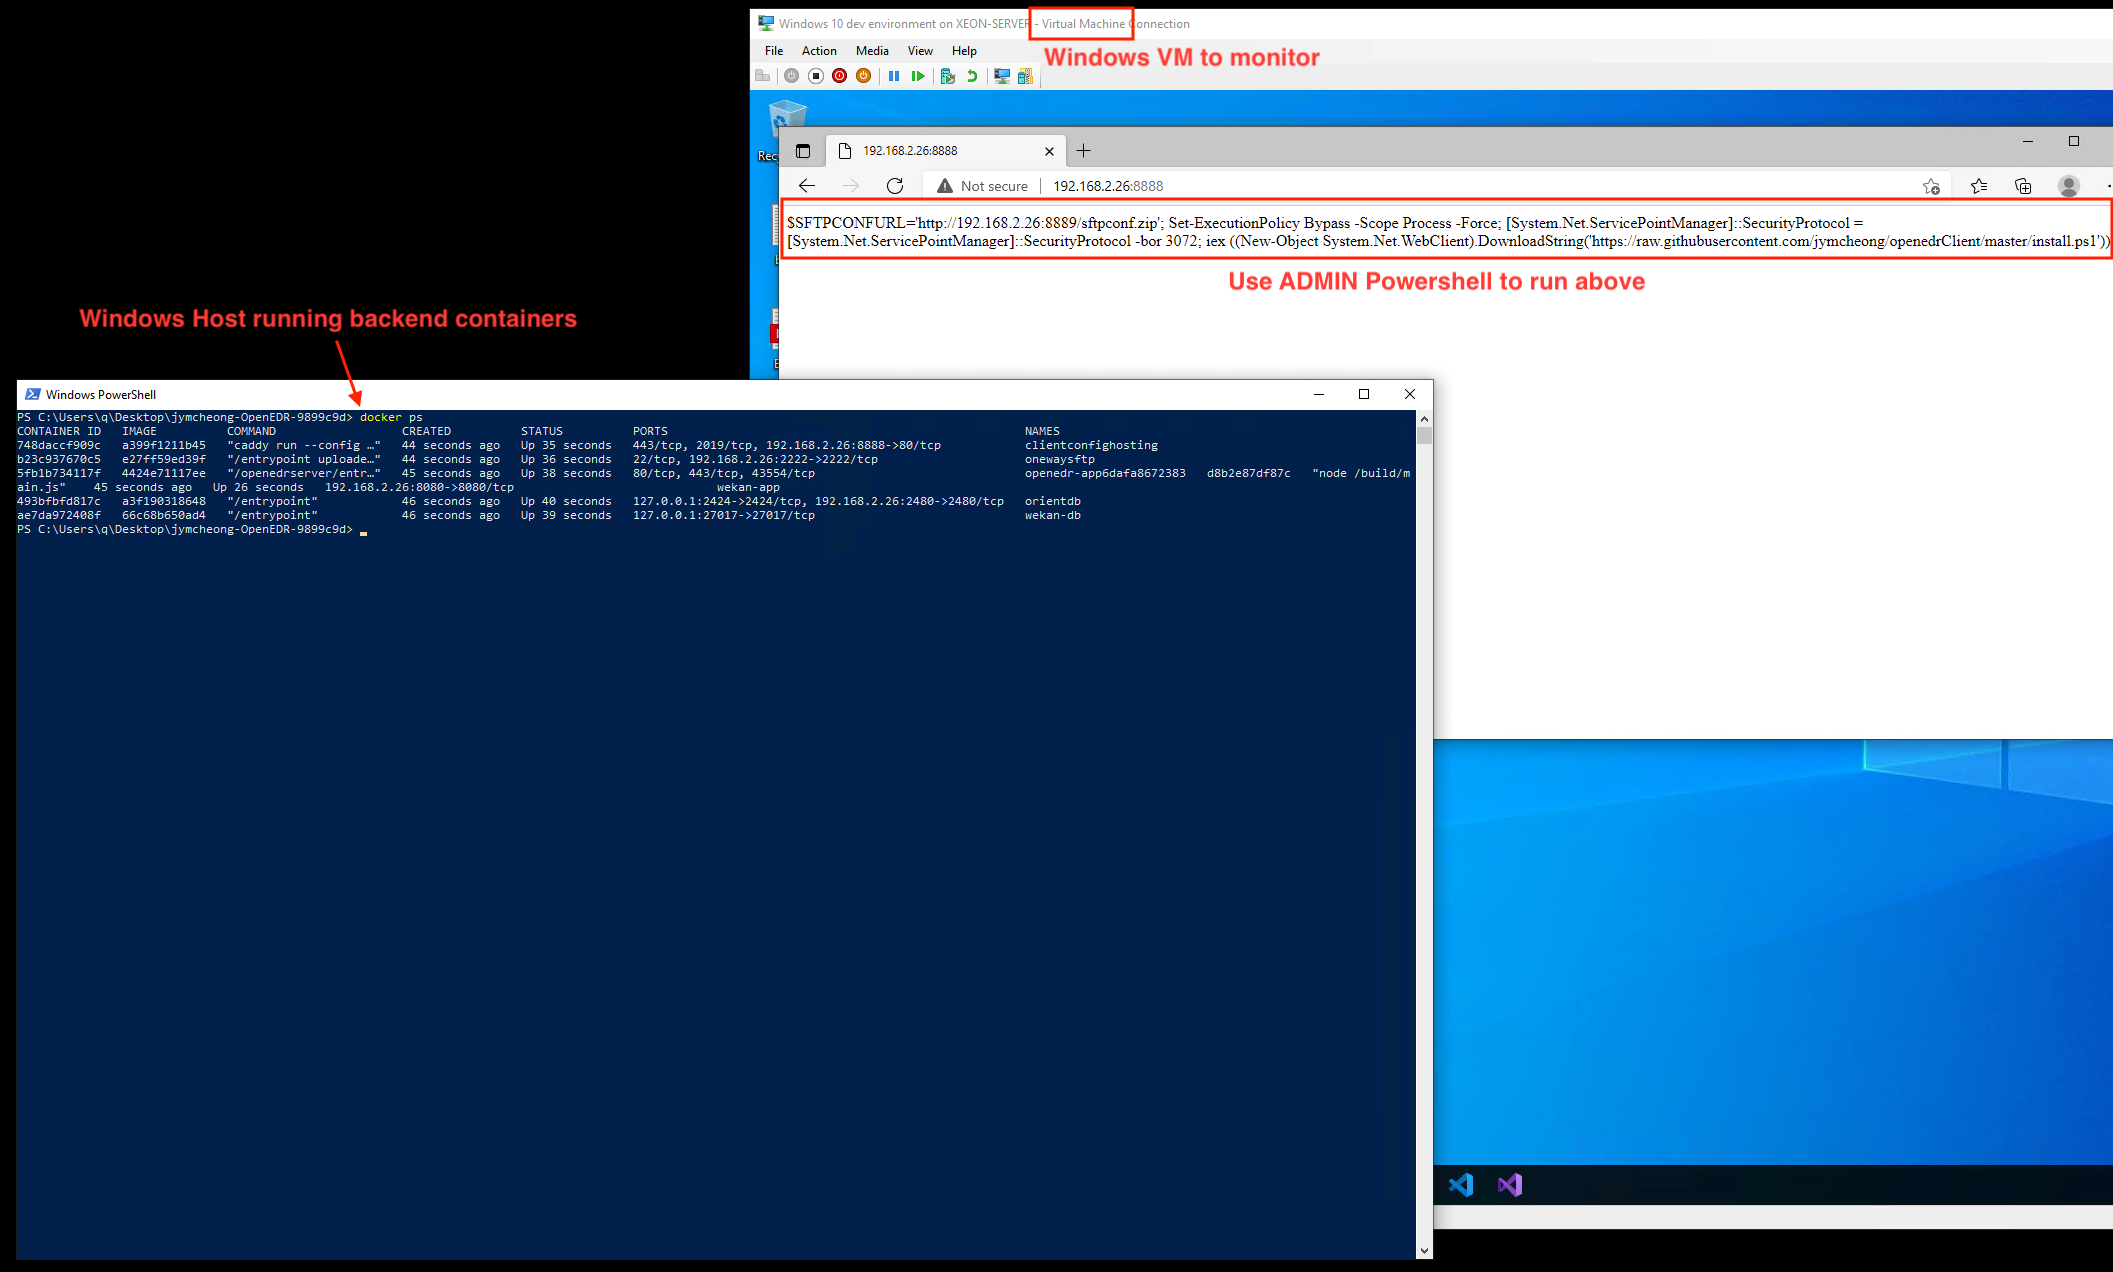Open a new Edge tab
Viewport: 2113px width, 1272px height.
[x=1083, y=151]
